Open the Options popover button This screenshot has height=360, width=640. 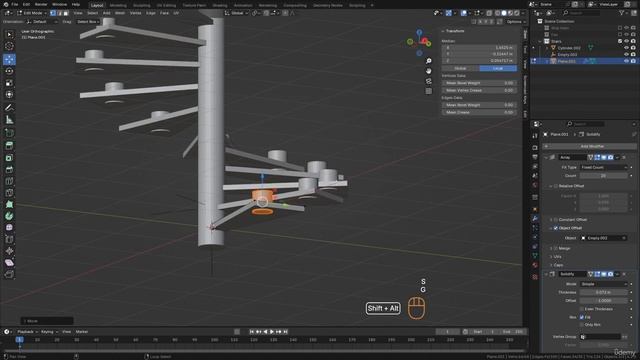(x=515, y=22)
